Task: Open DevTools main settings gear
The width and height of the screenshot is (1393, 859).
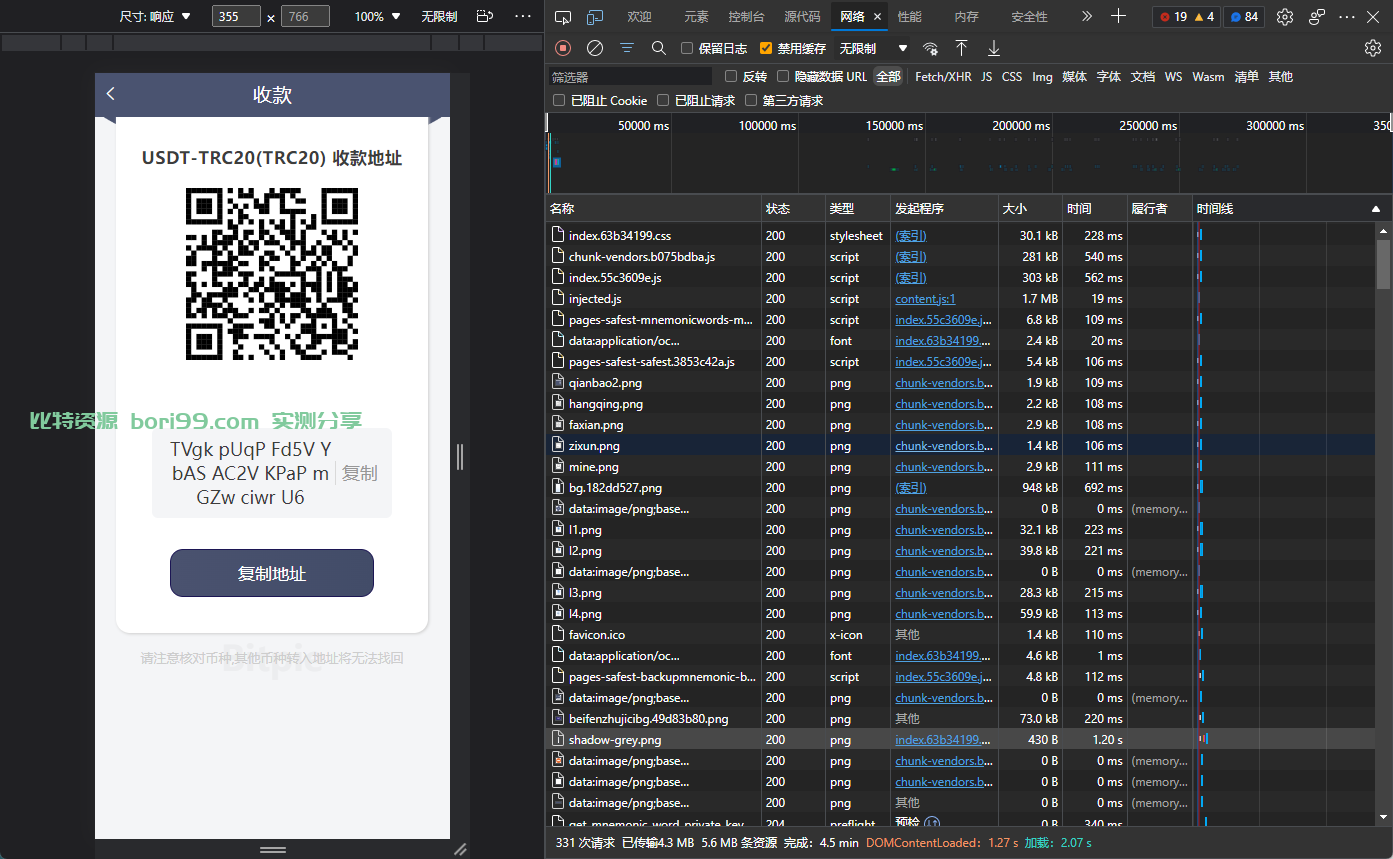Action: [1285, 17]
